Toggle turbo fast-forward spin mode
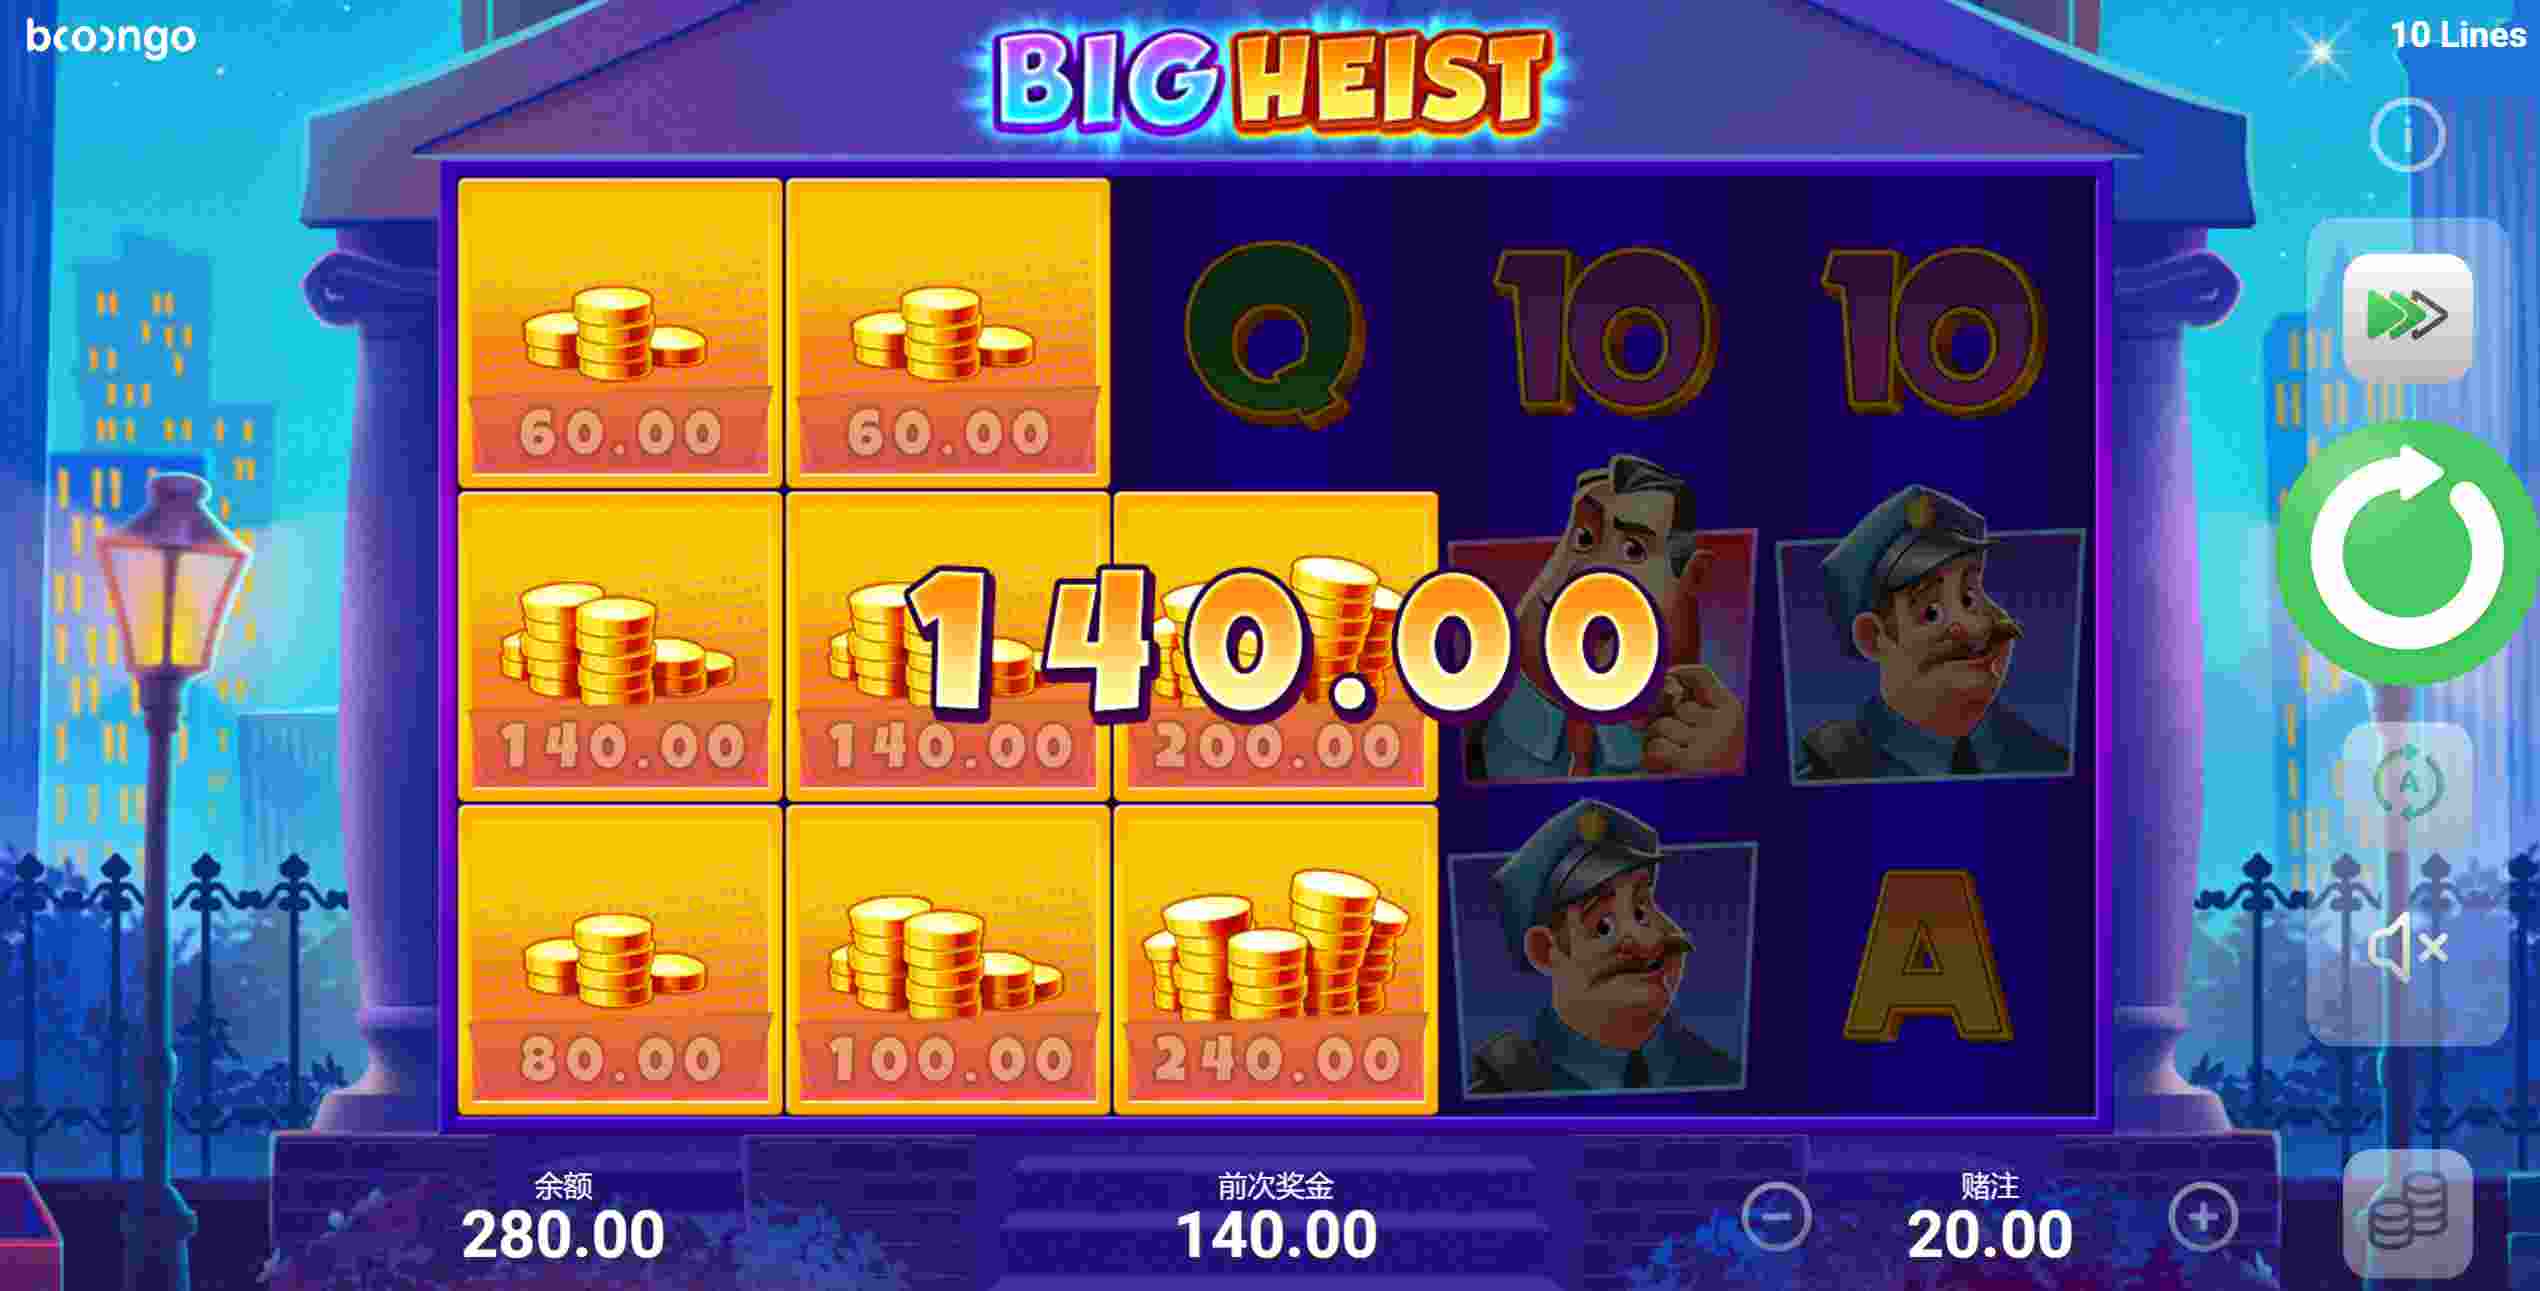Screen dimensions: 2540x1291 [x=2407, y=317]
